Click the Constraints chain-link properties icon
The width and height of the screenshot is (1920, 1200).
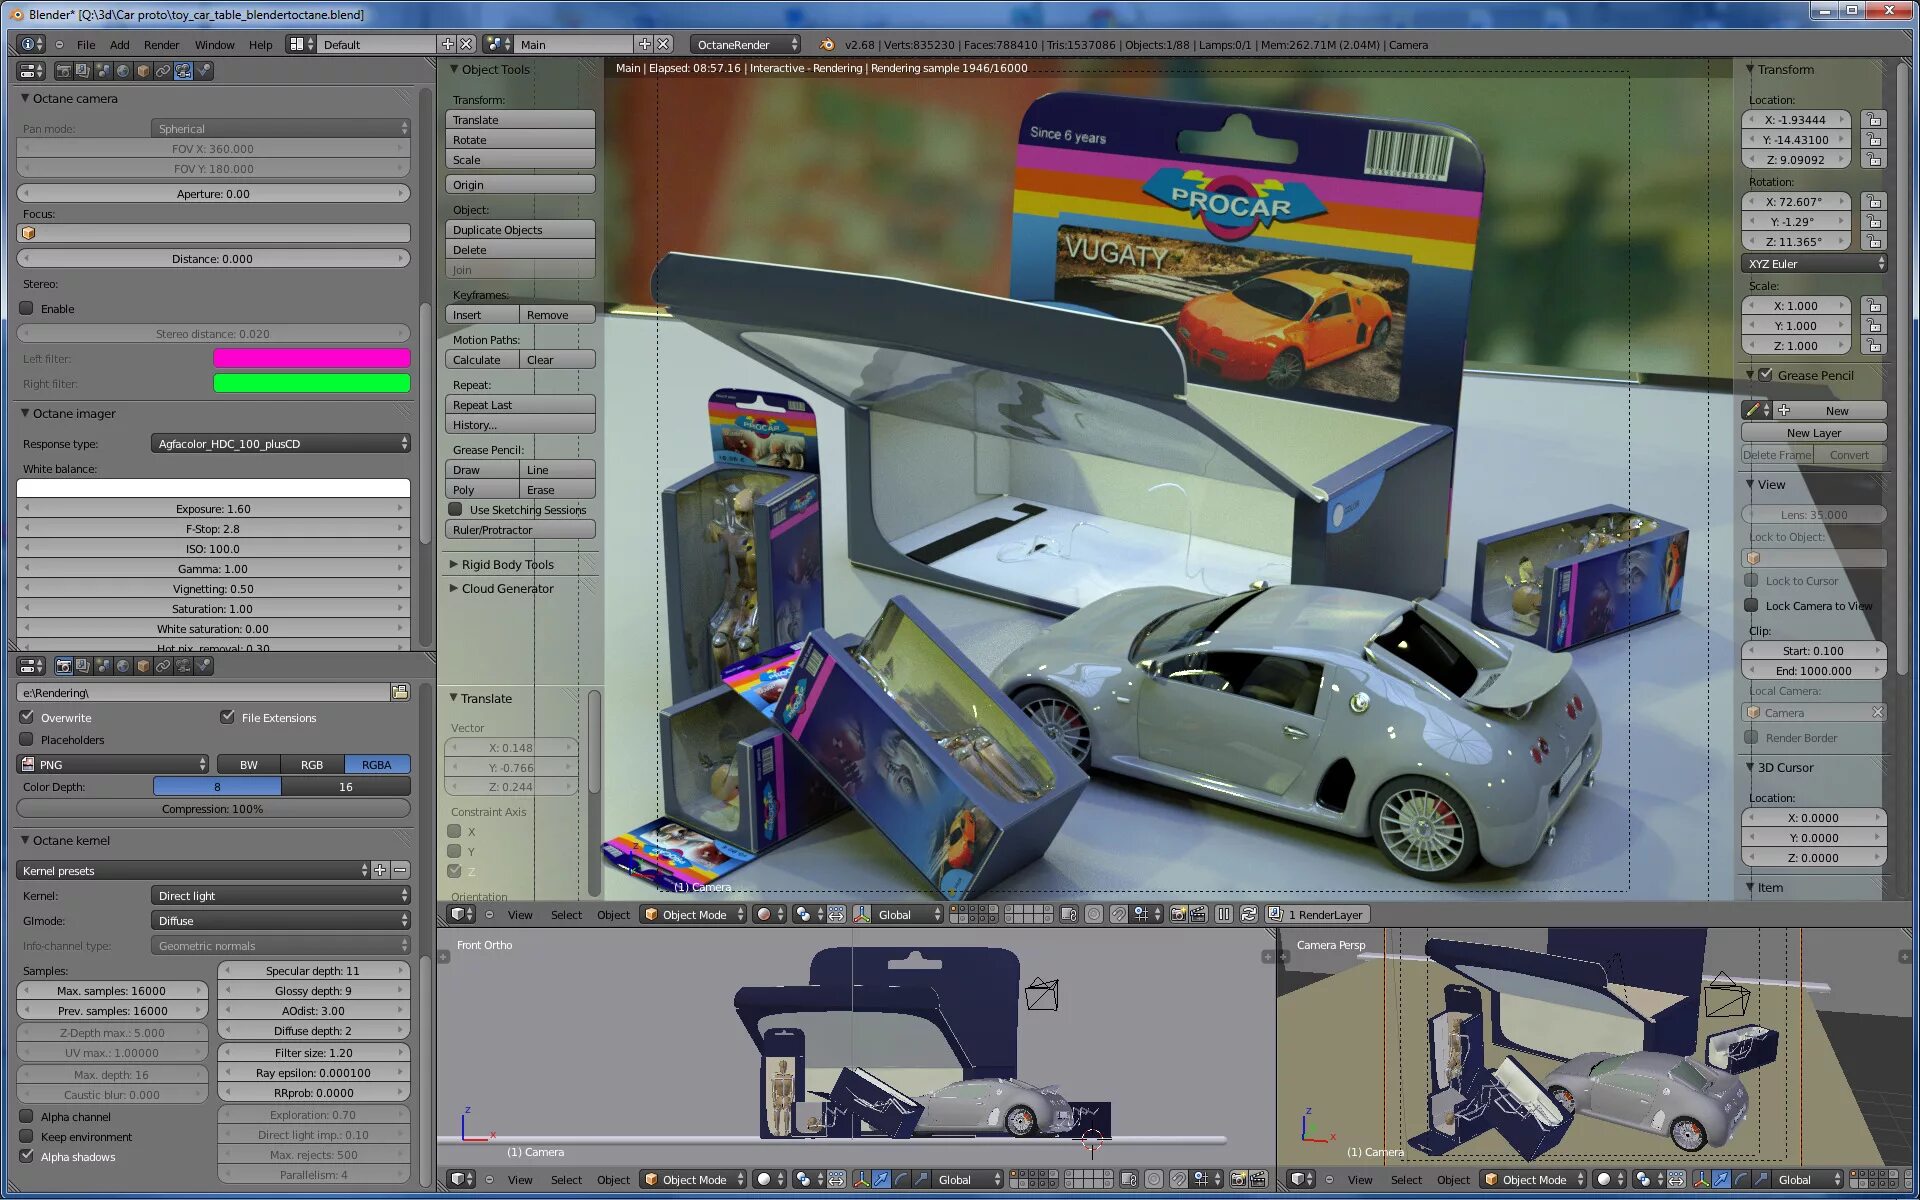point(163,71)
